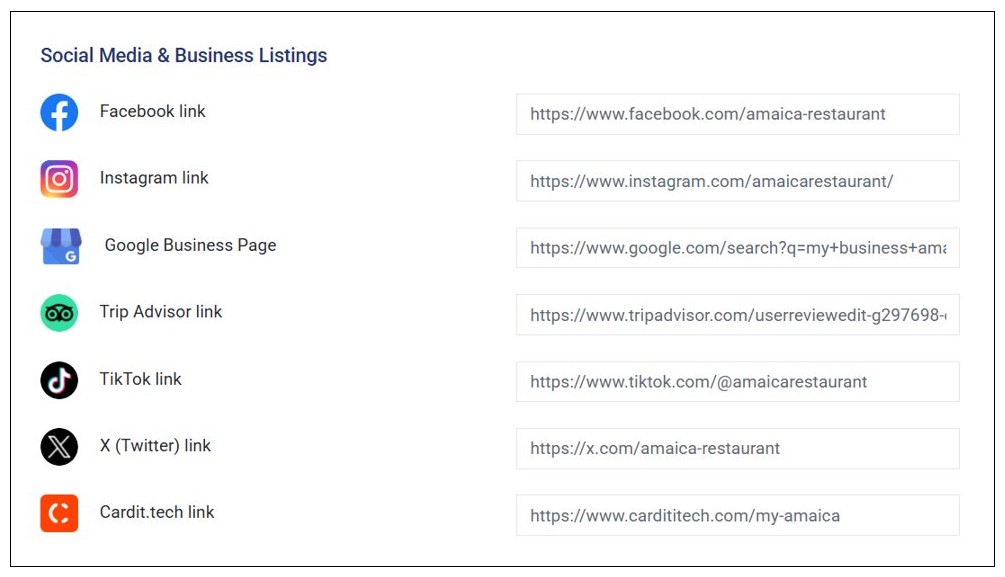Click the "Trip Advisor link" label
Screen dimensions: 1005x577
161,312
